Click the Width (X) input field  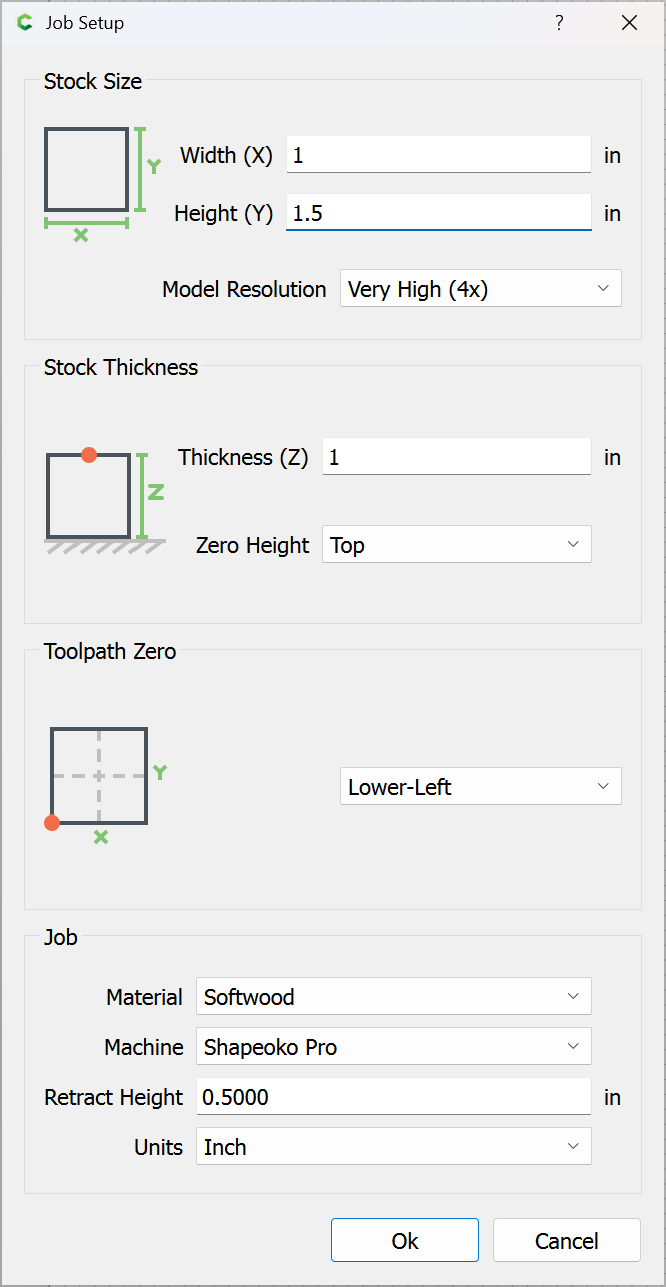[438, 156]
